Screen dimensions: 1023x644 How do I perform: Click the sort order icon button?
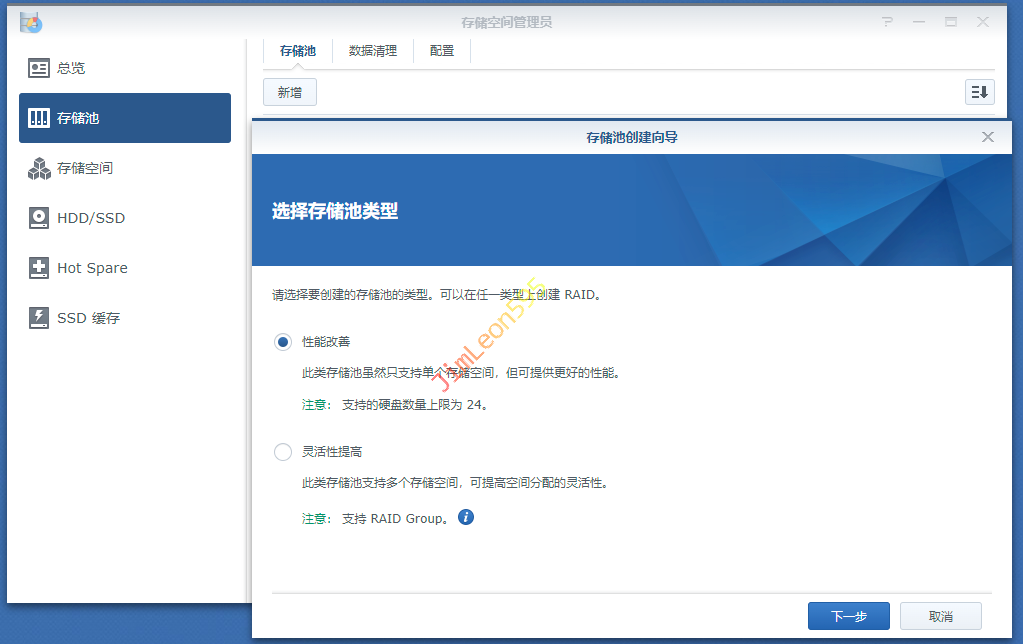[x=979, y=92]
